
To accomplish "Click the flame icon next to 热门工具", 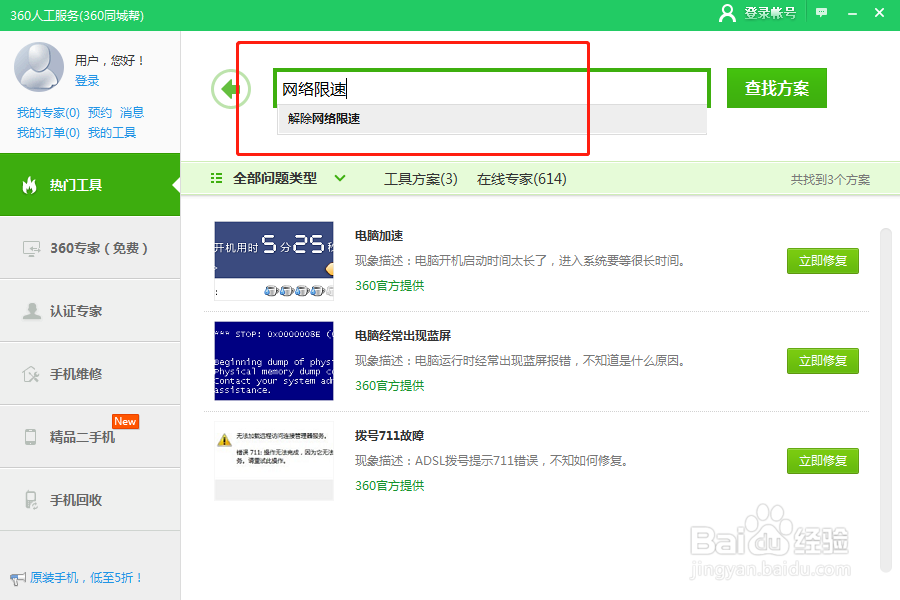I will point(29,185).
